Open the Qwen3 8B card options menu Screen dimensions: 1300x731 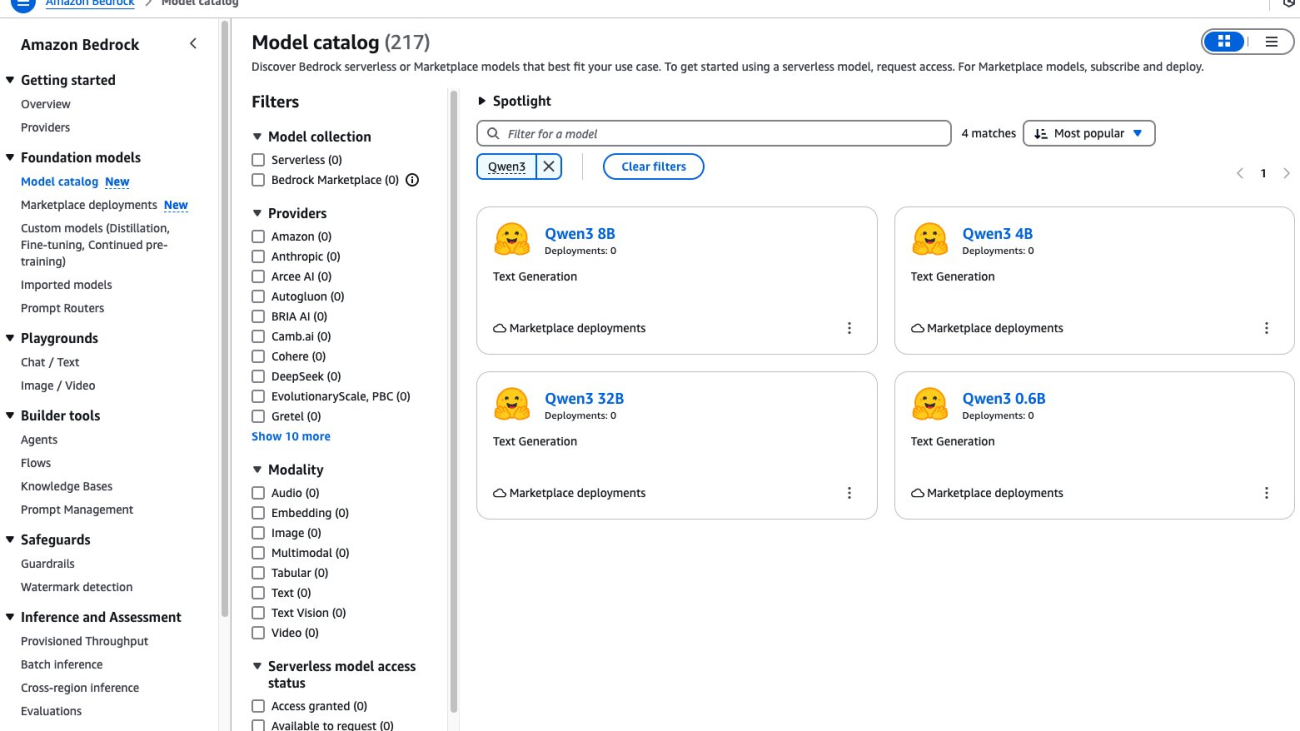click(849, 328)
